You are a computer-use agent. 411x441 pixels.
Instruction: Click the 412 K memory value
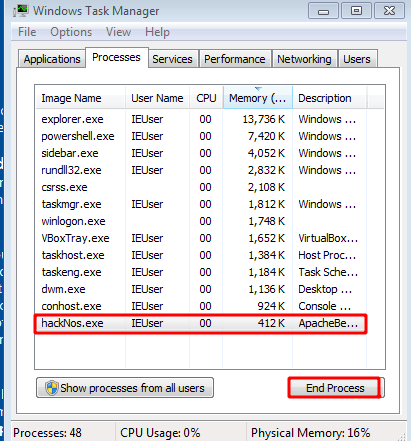tap(271, 323)
